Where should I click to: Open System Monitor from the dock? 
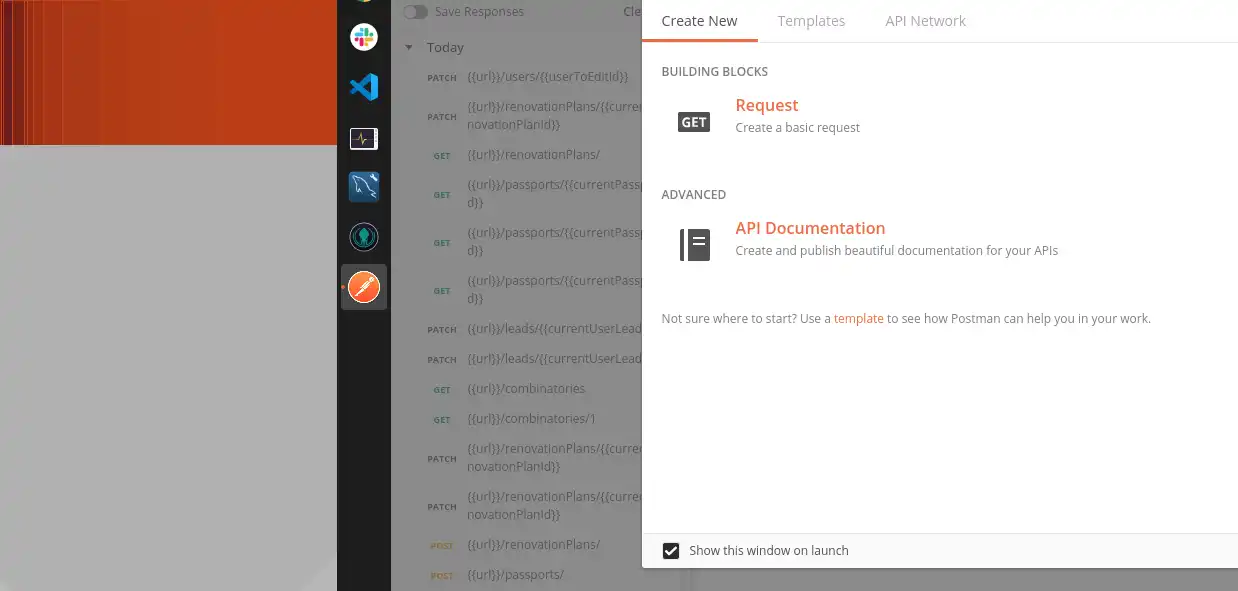pos(364,138)
